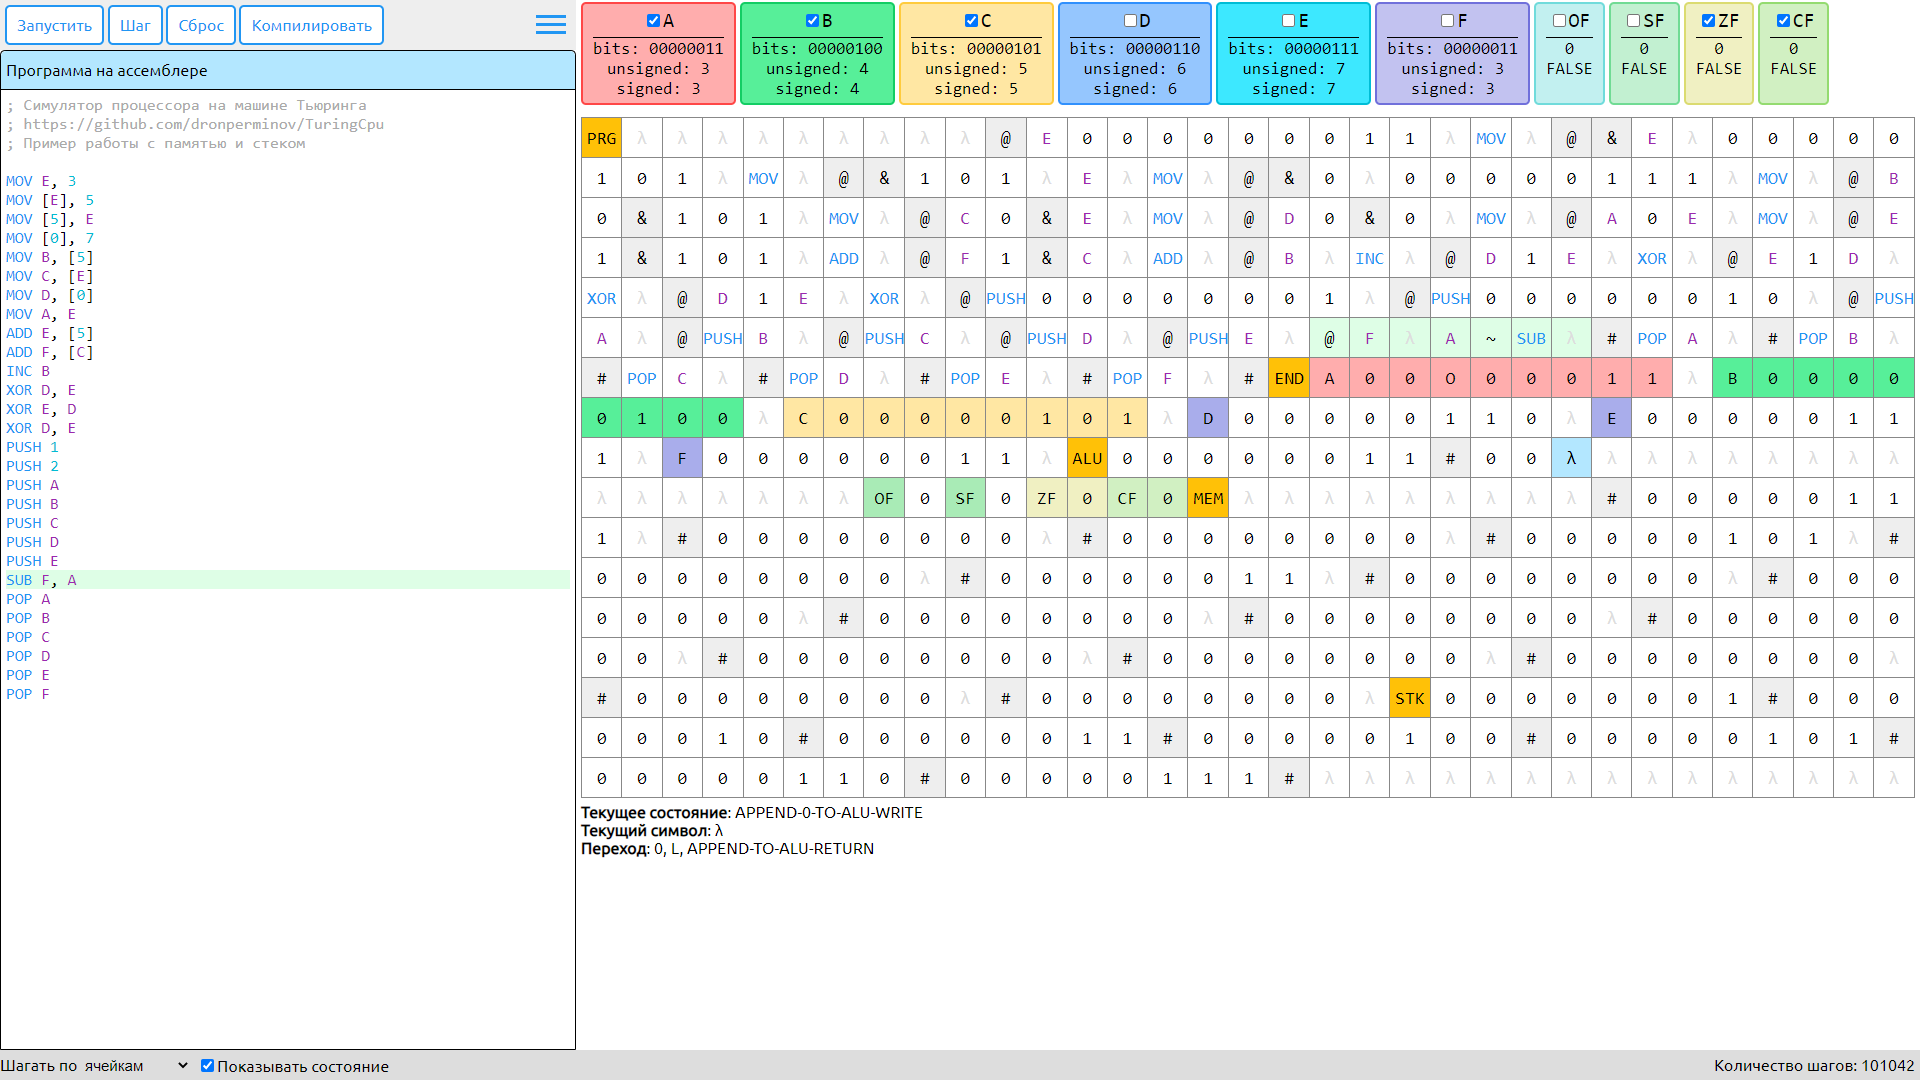
Task: Disable the 'Показывать состояние' checkbox
Action: click(x=208, y=1066)
